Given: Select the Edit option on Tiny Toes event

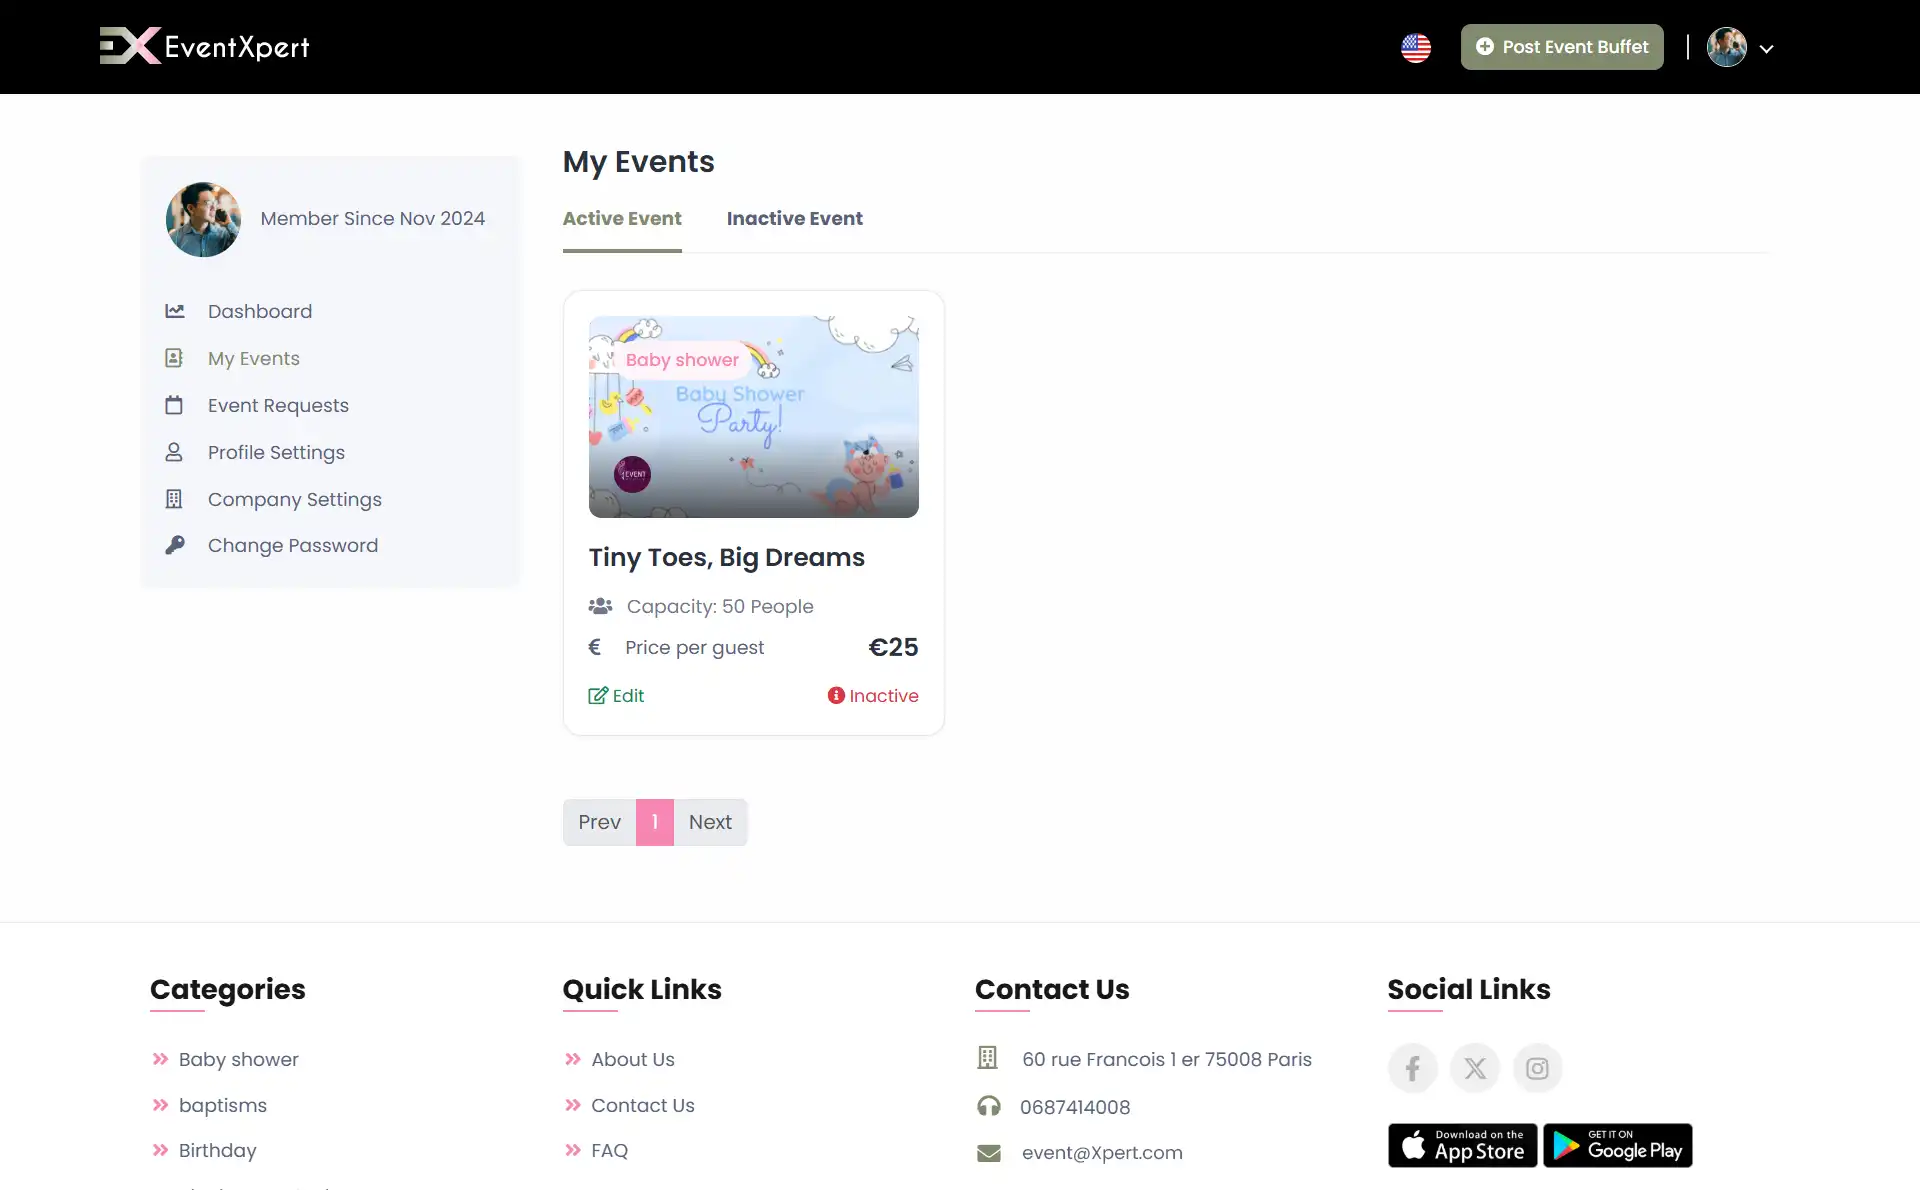Looking at the screenshot, I should pyautogui.click(x=616, y=696).
